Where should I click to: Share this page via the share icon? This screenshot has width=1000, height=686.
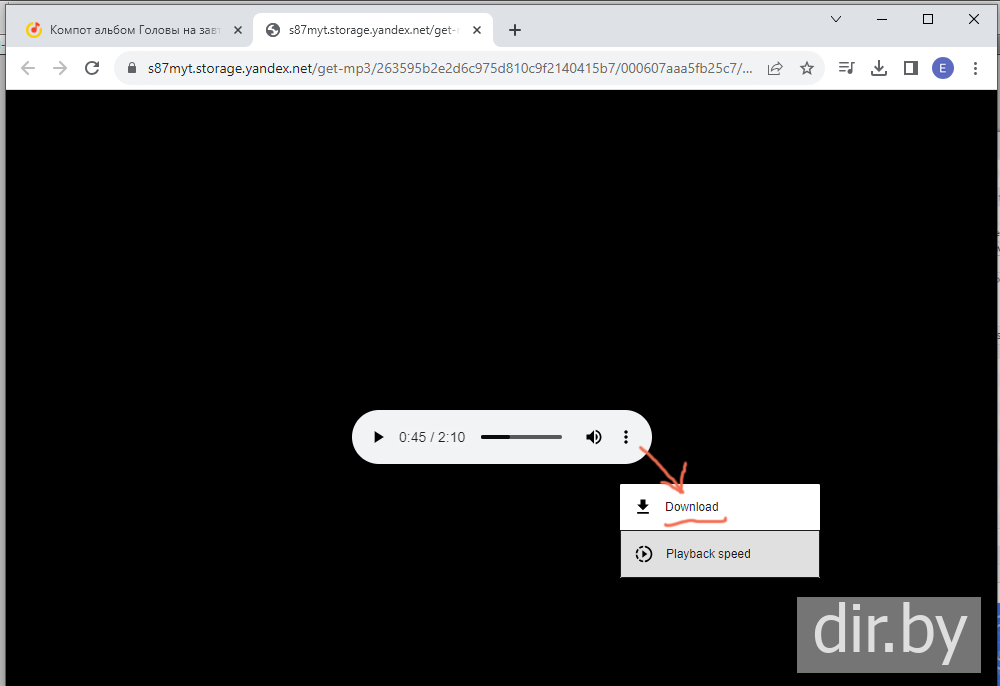[x=775, y=68]
